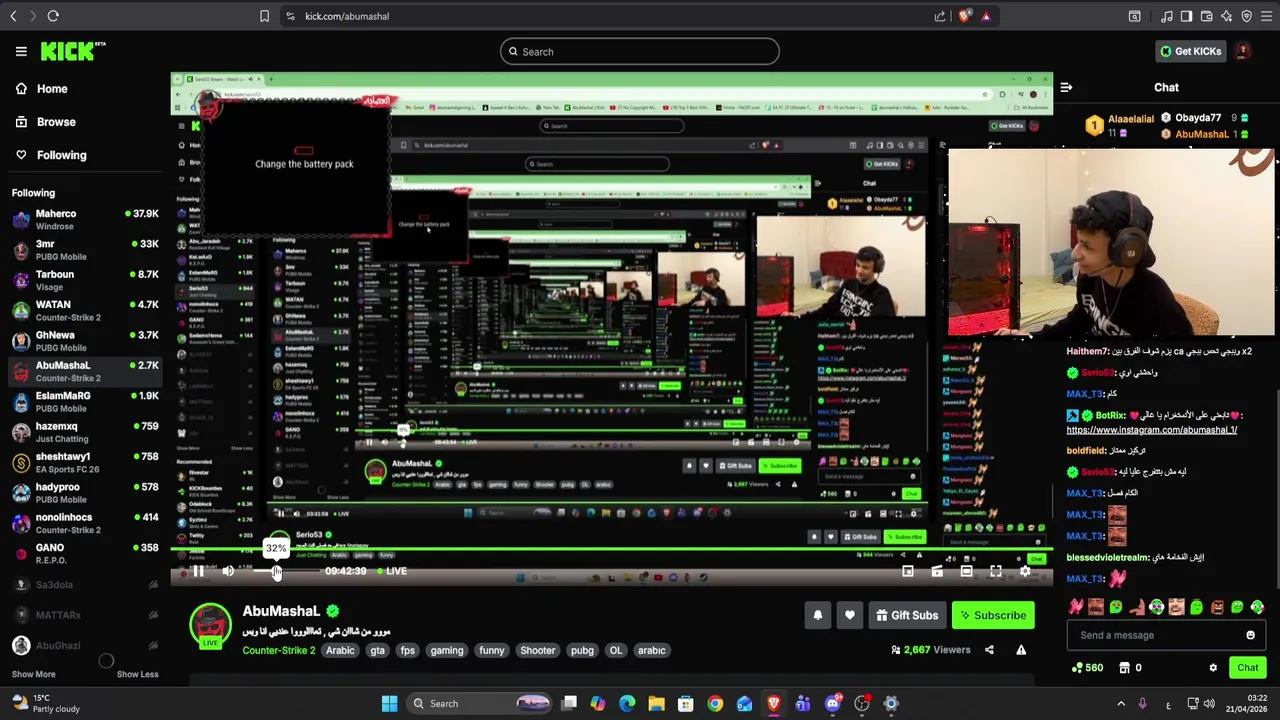This screenshot has height=720, width=1280.
Task: Share the stream via share icon
Action: 989,650
